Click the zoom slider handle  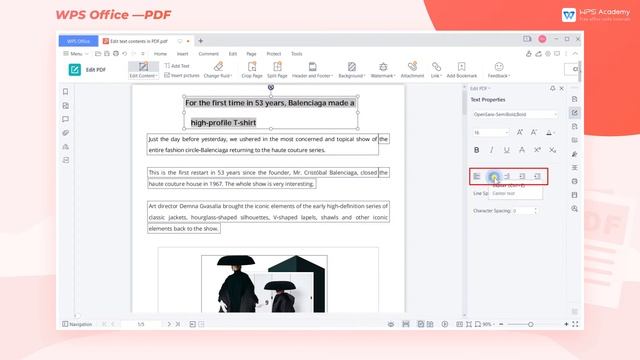(530, 324)
